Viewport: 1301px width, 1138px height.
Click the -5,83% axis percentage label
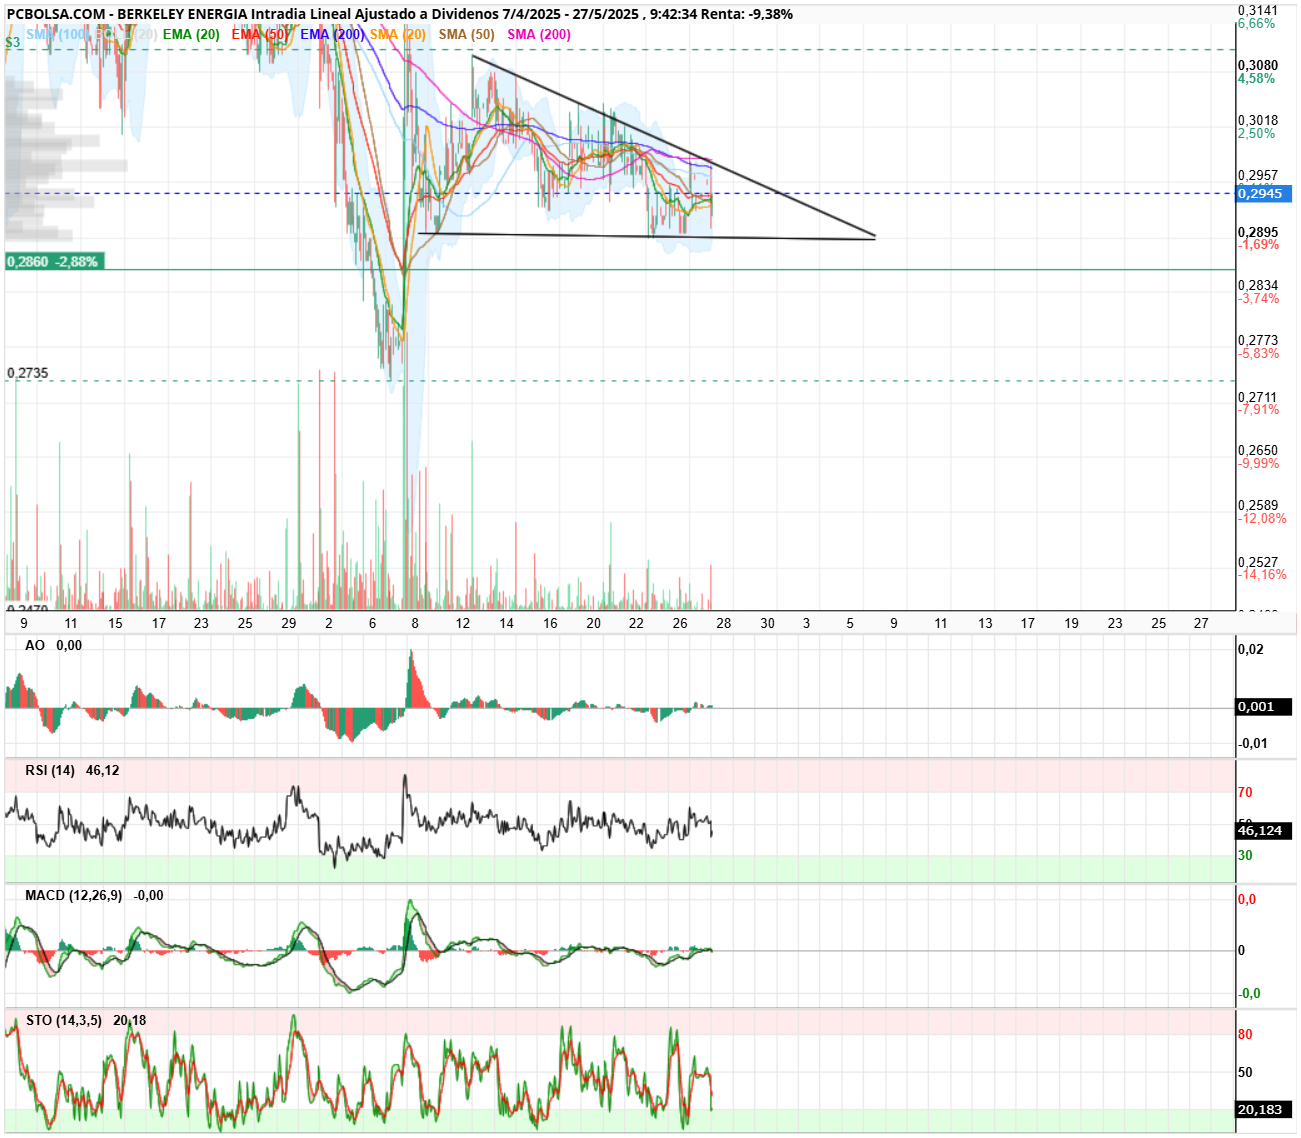tap(1258, 353)
